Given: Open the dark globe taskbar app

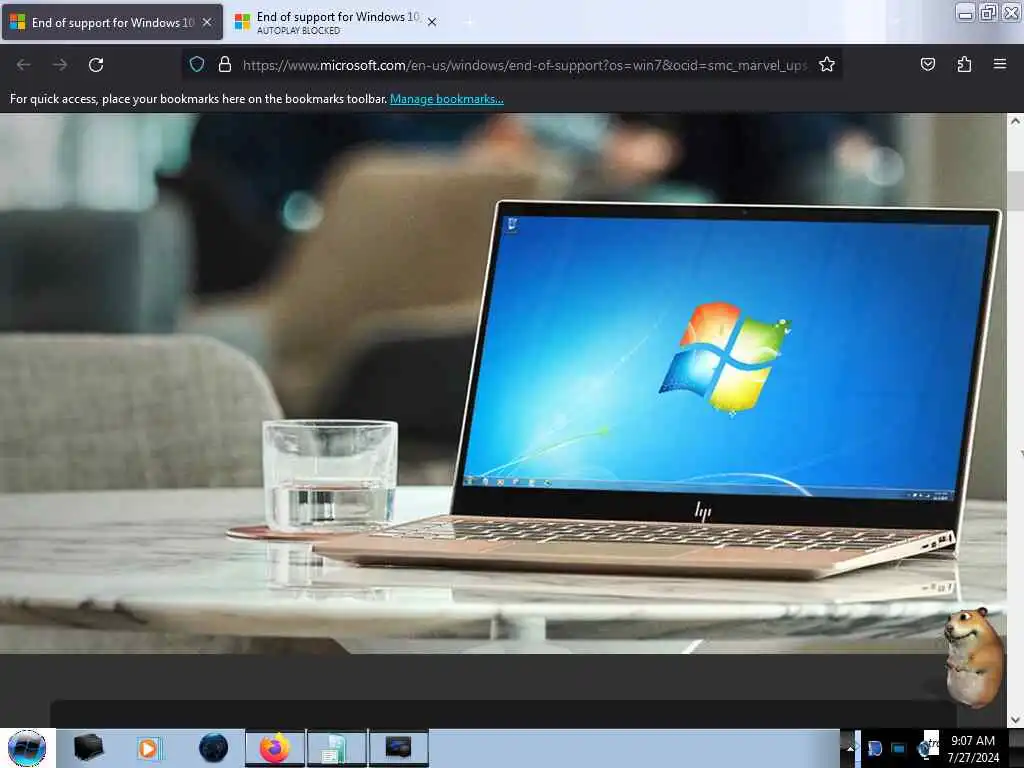Looking at the screenshot, I should tap(213, 748).
